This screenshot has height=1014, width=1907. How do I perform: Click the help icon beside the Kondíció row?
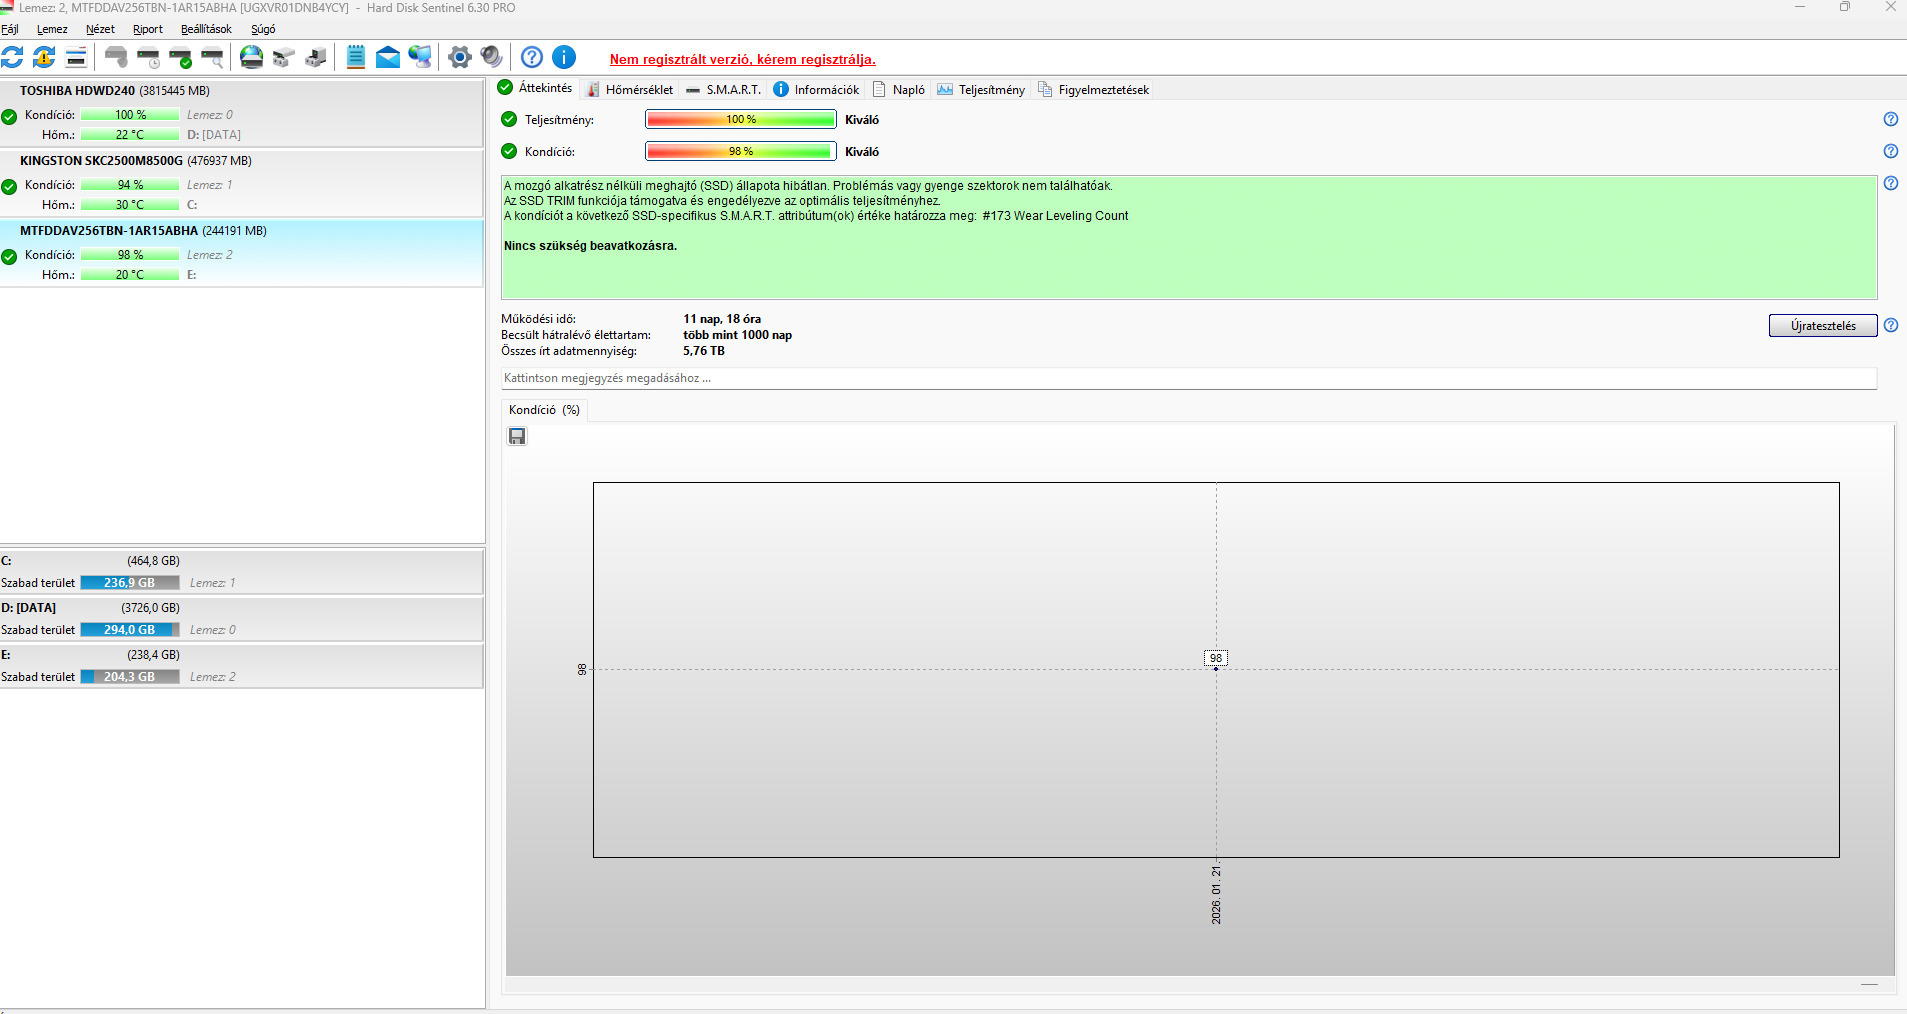click(1891, 151)
